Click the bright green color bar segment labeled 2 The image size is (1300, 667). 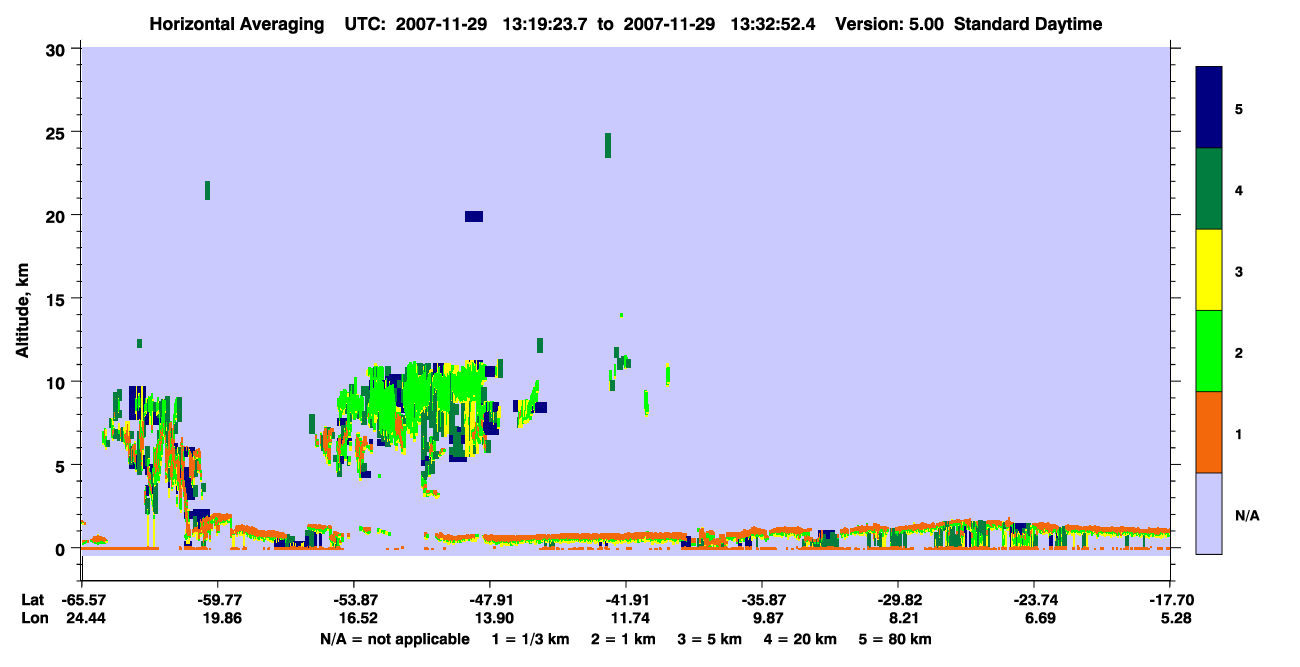click(x=1209, y=351)
